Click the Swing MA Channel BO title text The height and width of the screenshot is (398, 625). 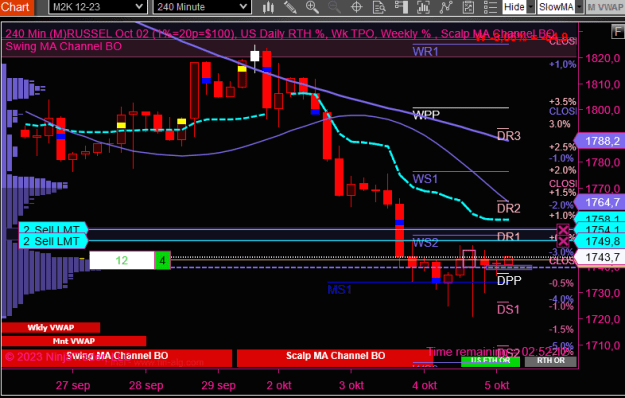tap(63, 46)
